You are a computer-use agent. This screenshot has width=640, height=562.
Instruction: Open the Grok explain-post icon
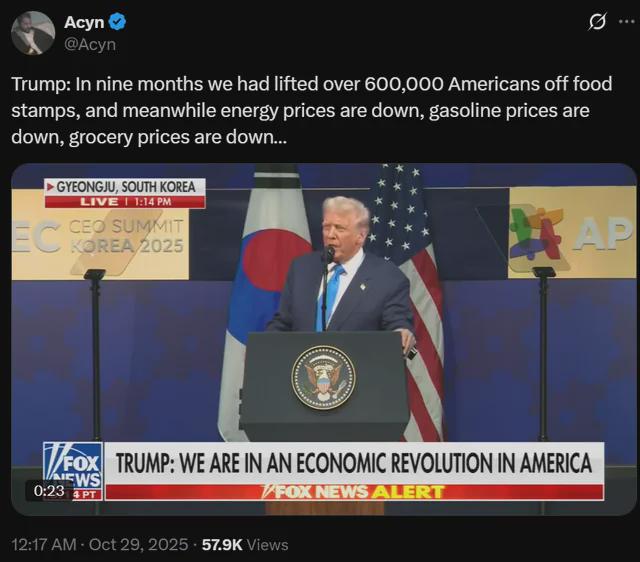tap(597, 22)
